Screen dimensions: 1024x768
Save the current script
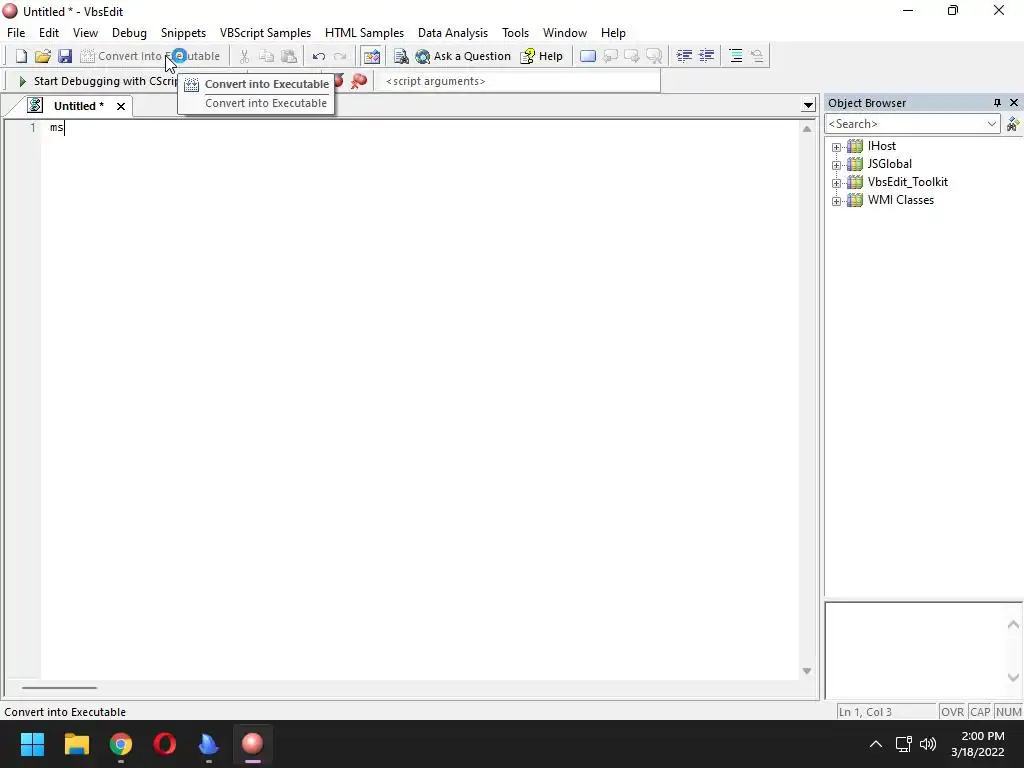point(65,56)
